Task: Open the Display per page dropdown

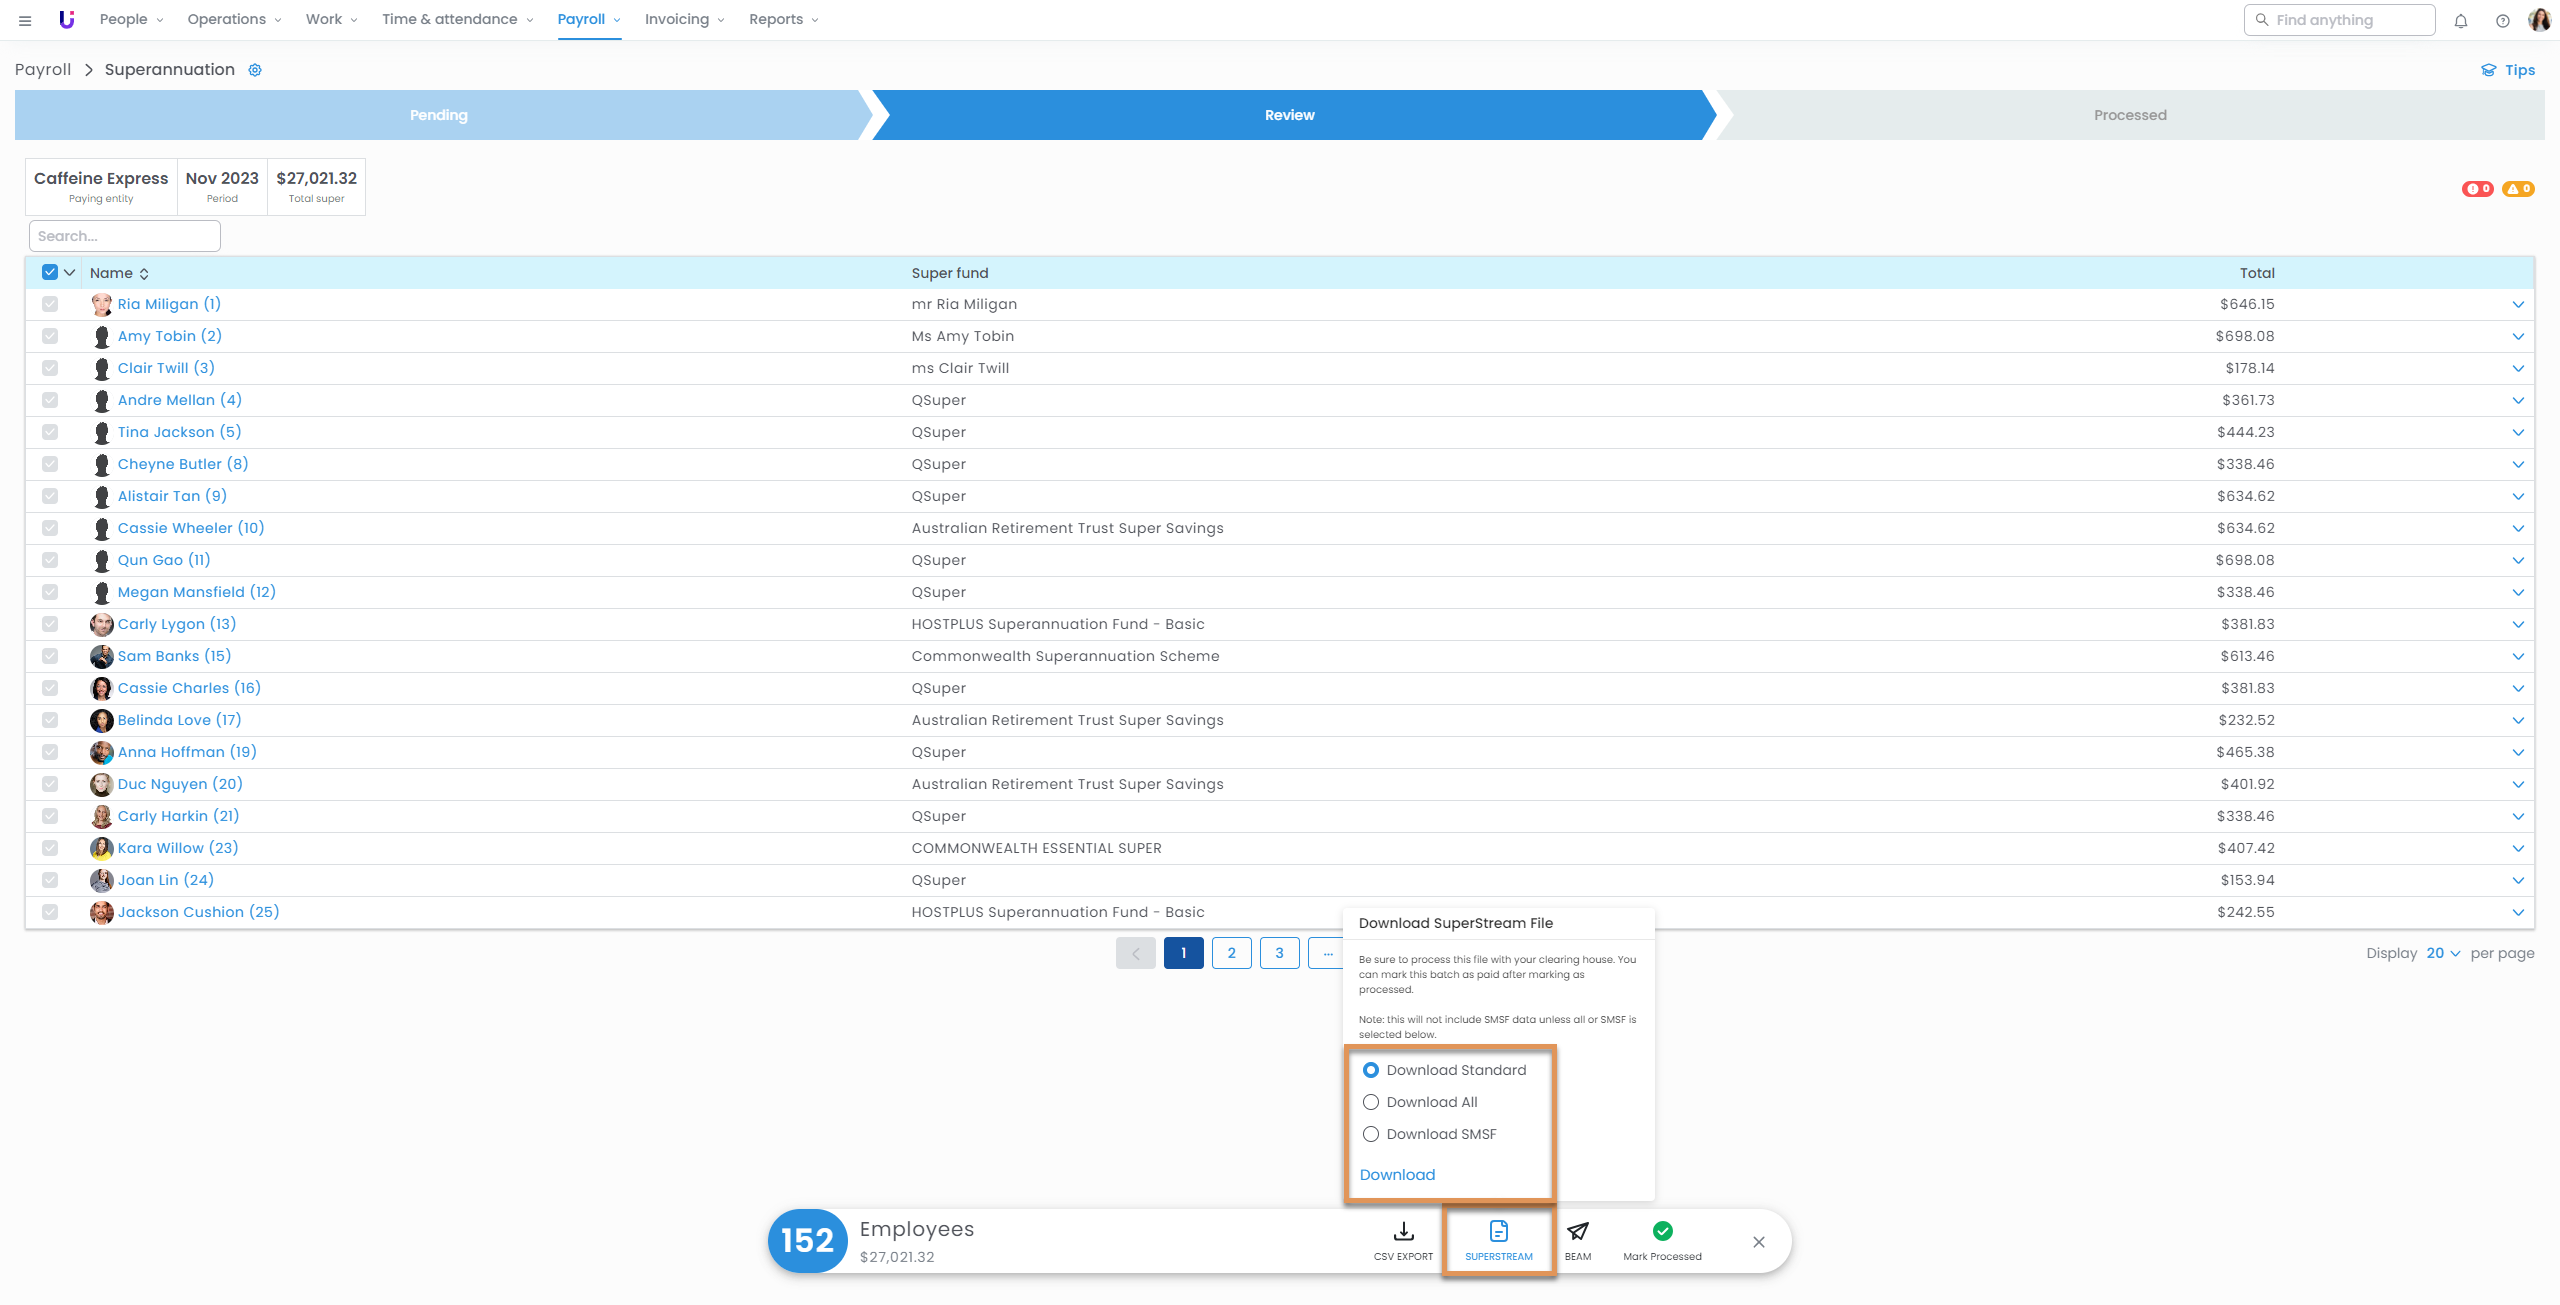Action: pyautogui.click(x=2442, y=953)
